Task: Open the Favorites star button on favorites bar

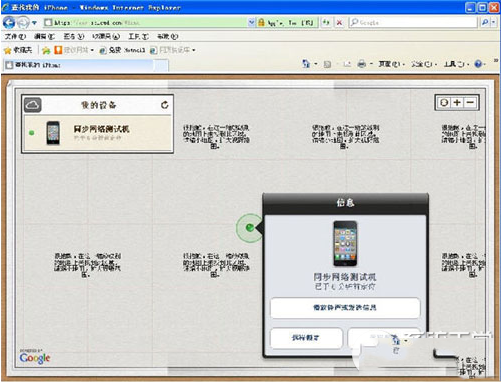Action: 18,50
